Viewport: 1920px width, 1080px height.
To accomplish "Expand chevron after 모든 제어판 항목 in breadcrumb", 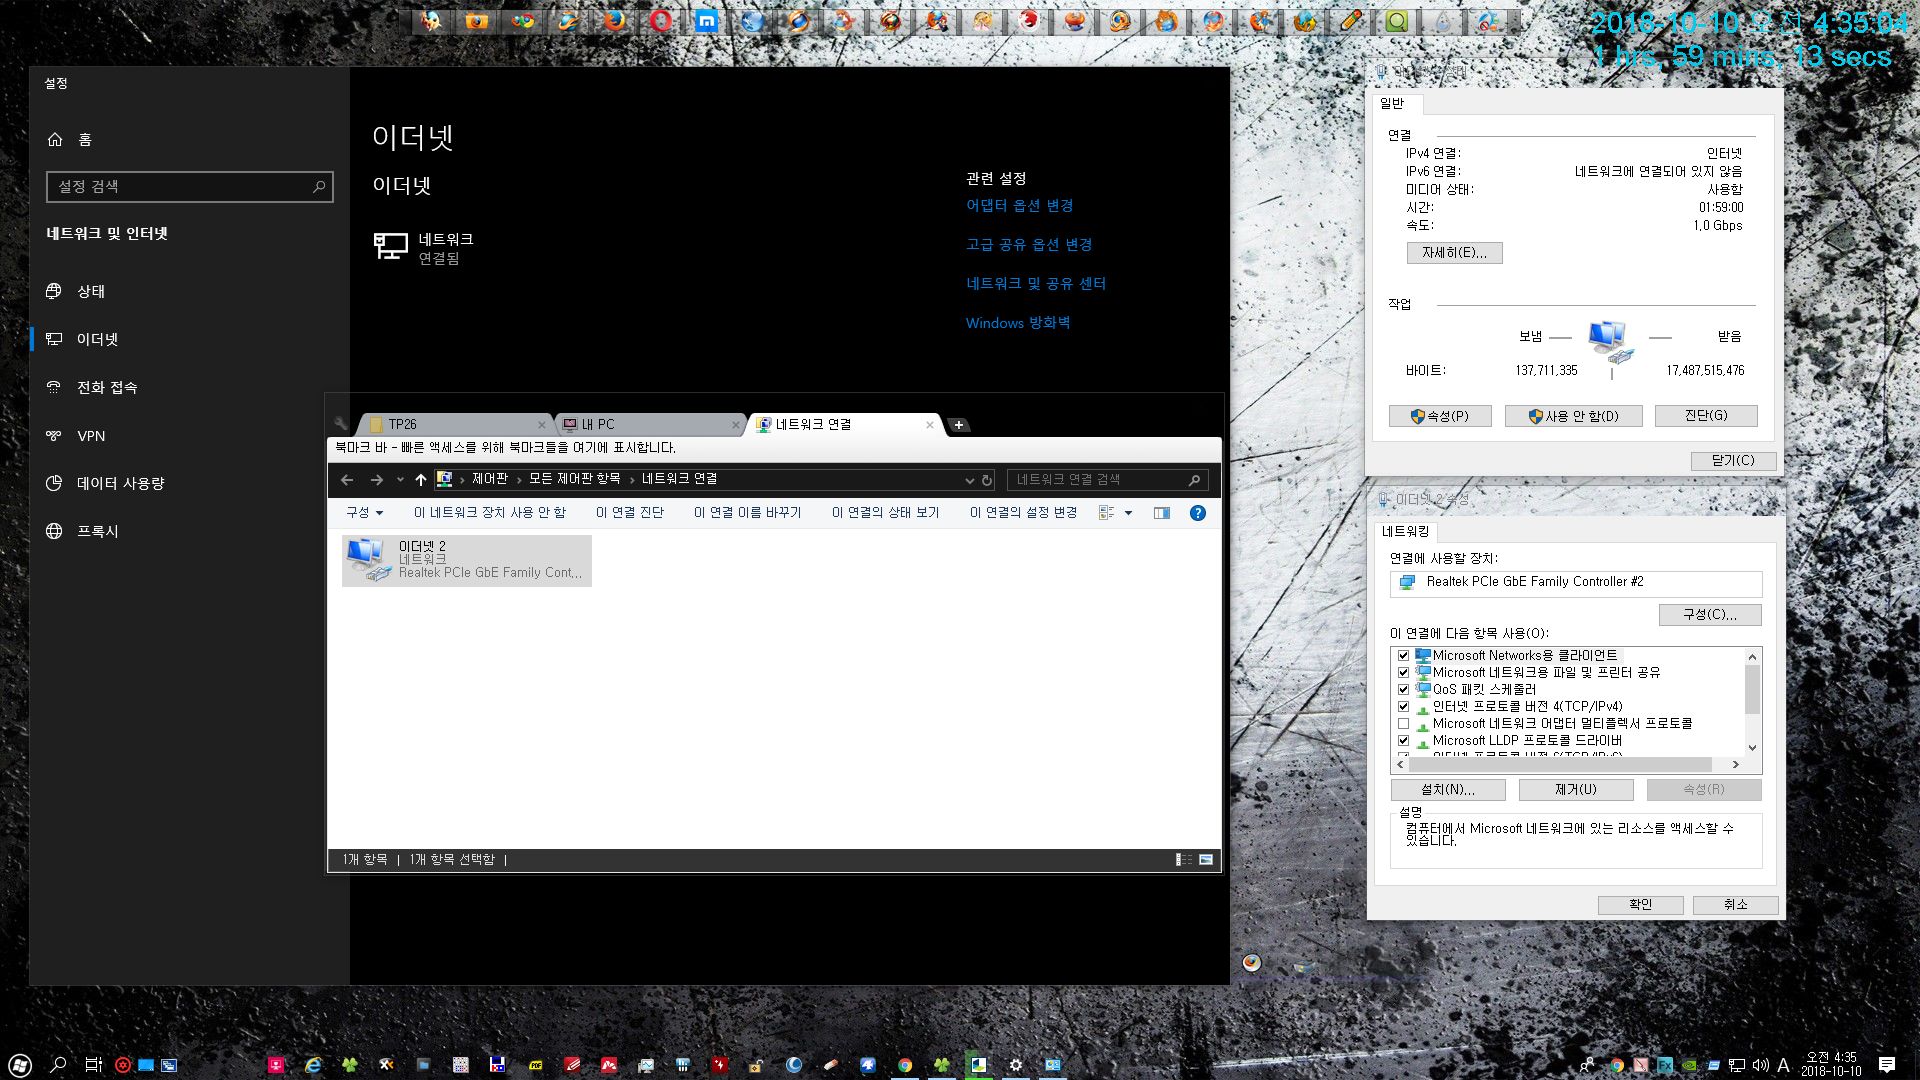I will tap(632, 480).
